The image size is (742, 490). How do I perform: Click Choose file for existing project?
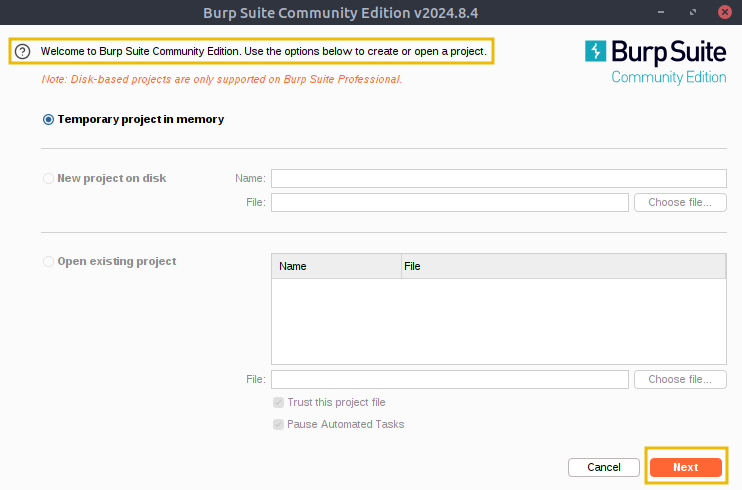click(x=680, y=380)
